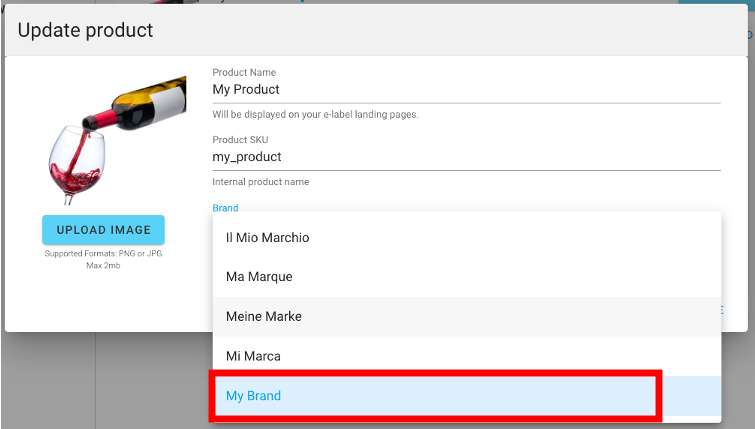755x429 pixels.
Task: Click the Product SKU field with my_product
Action: [x=466, y=157]
